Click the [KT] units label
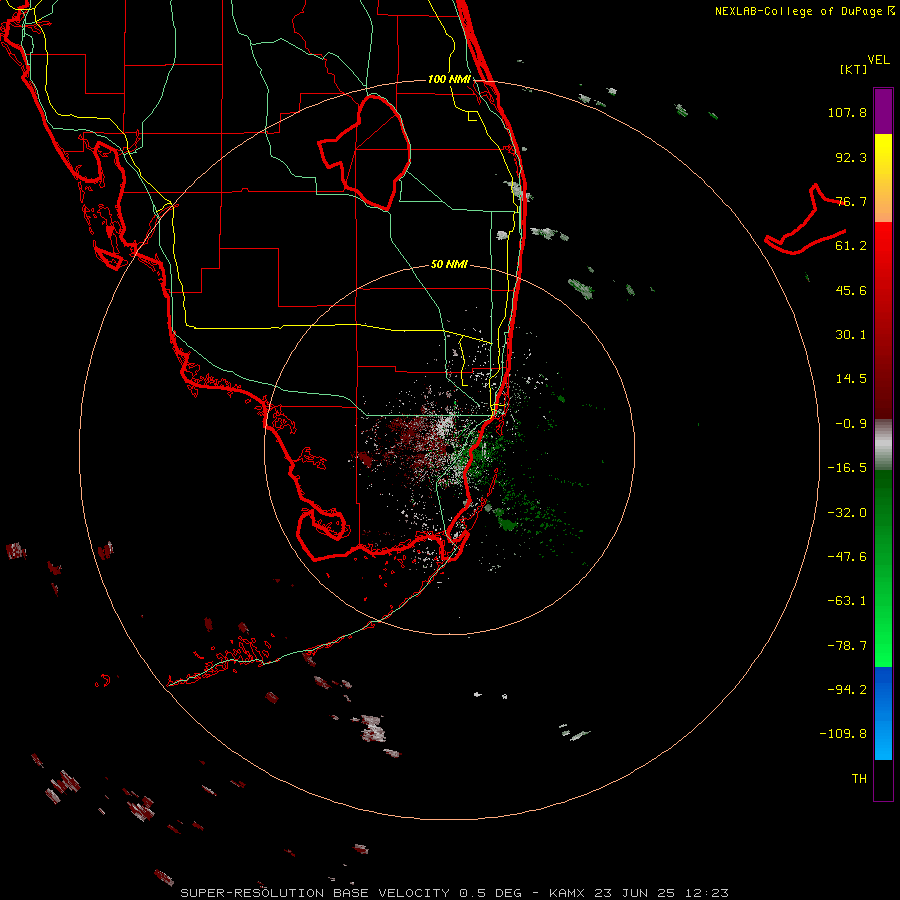Viewport: 900px width, 900px height. pyautogui.click(x=854, y=69)
